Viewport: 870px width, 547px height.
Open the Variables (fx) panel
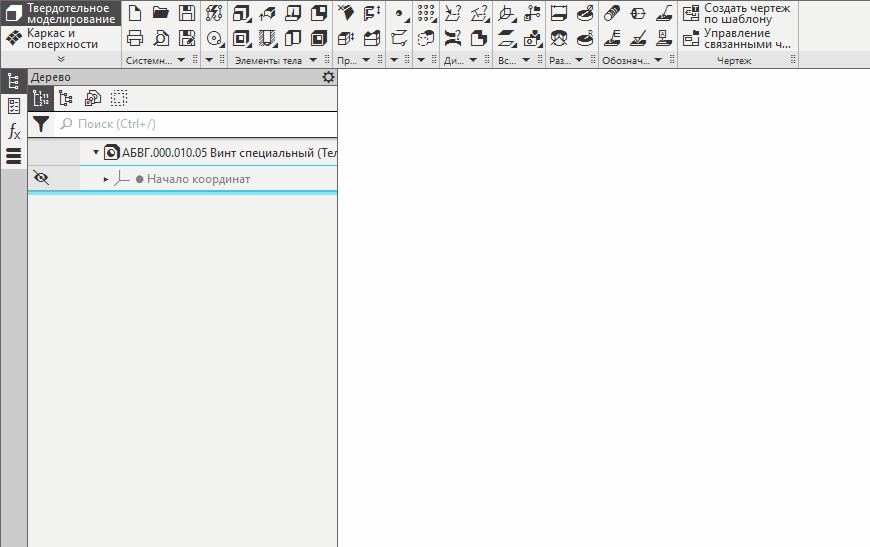[x=14, y=131]
